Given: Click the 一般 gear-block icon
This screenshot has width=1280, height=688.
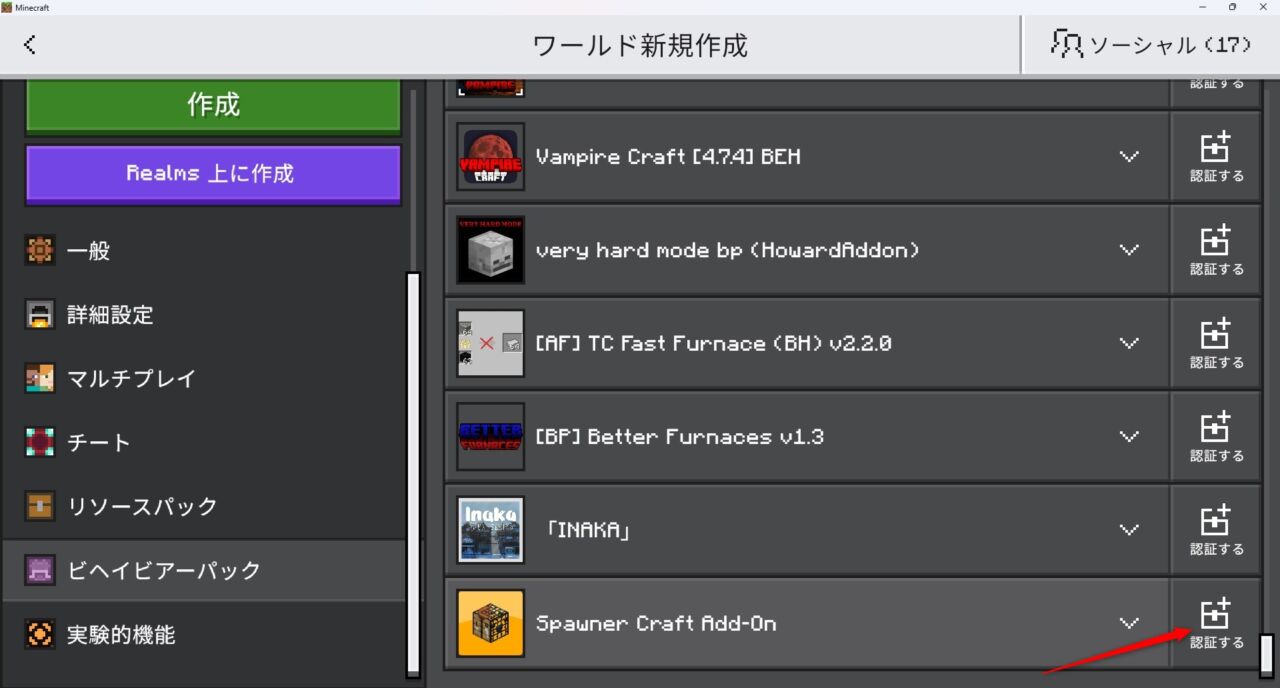Looking at the screenshot, I should [40, 251].
